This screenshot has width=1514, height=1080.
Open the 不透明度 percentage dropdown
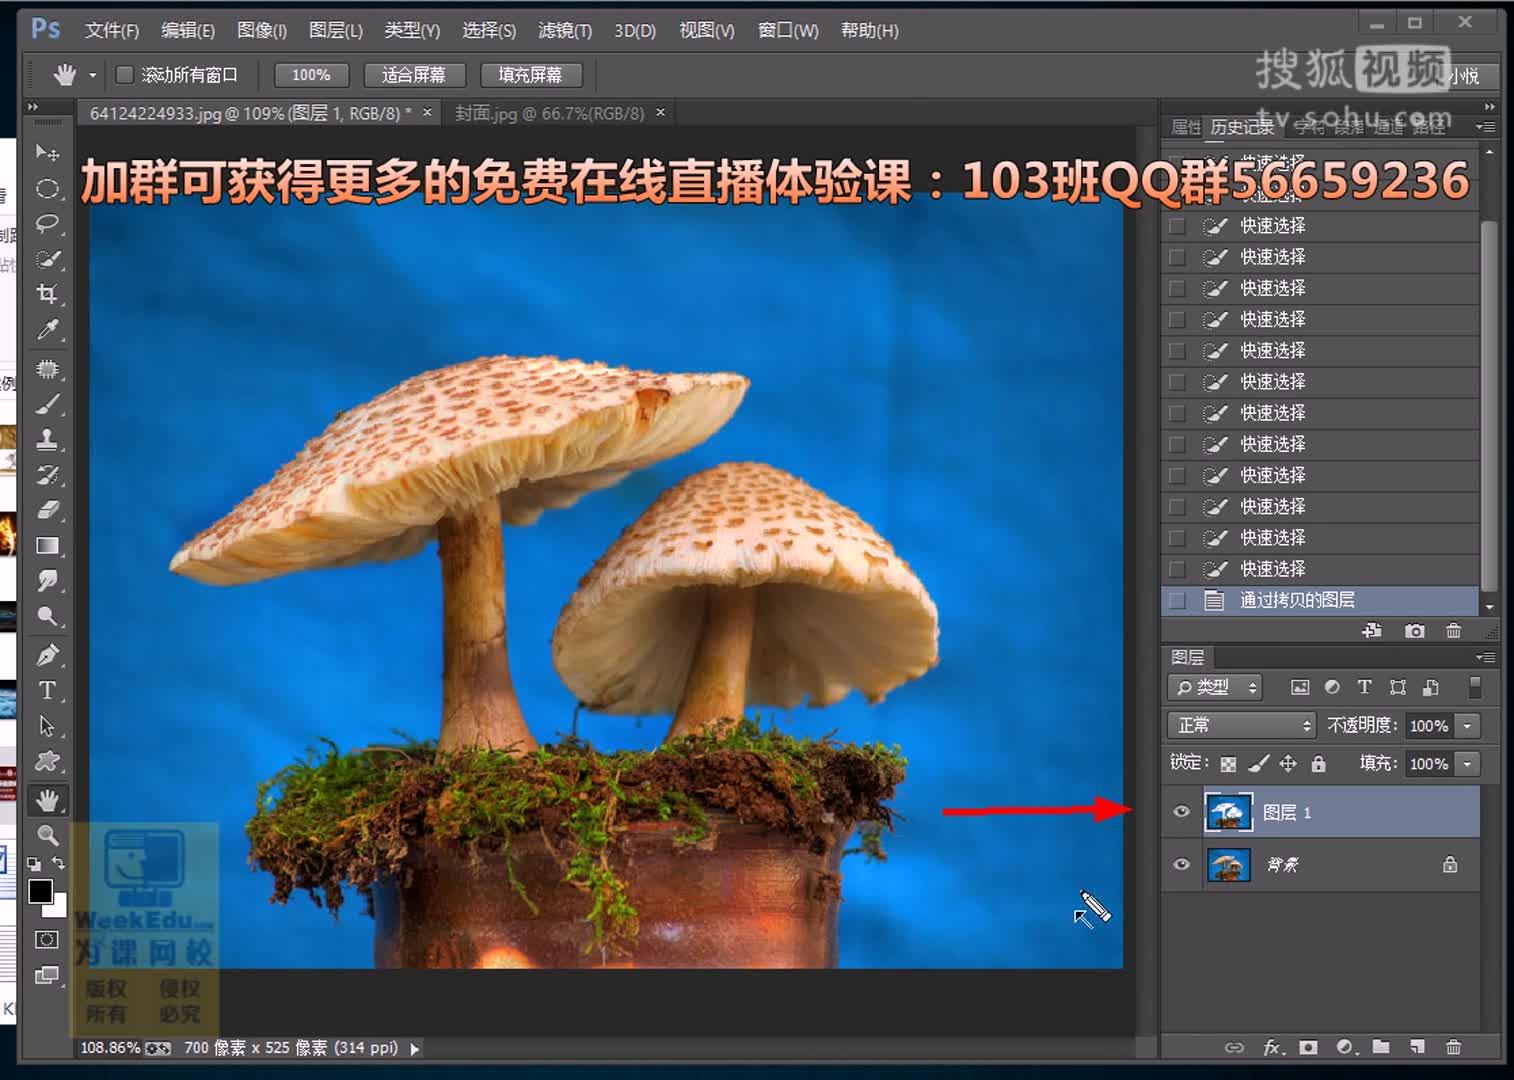coord(1468,725)
